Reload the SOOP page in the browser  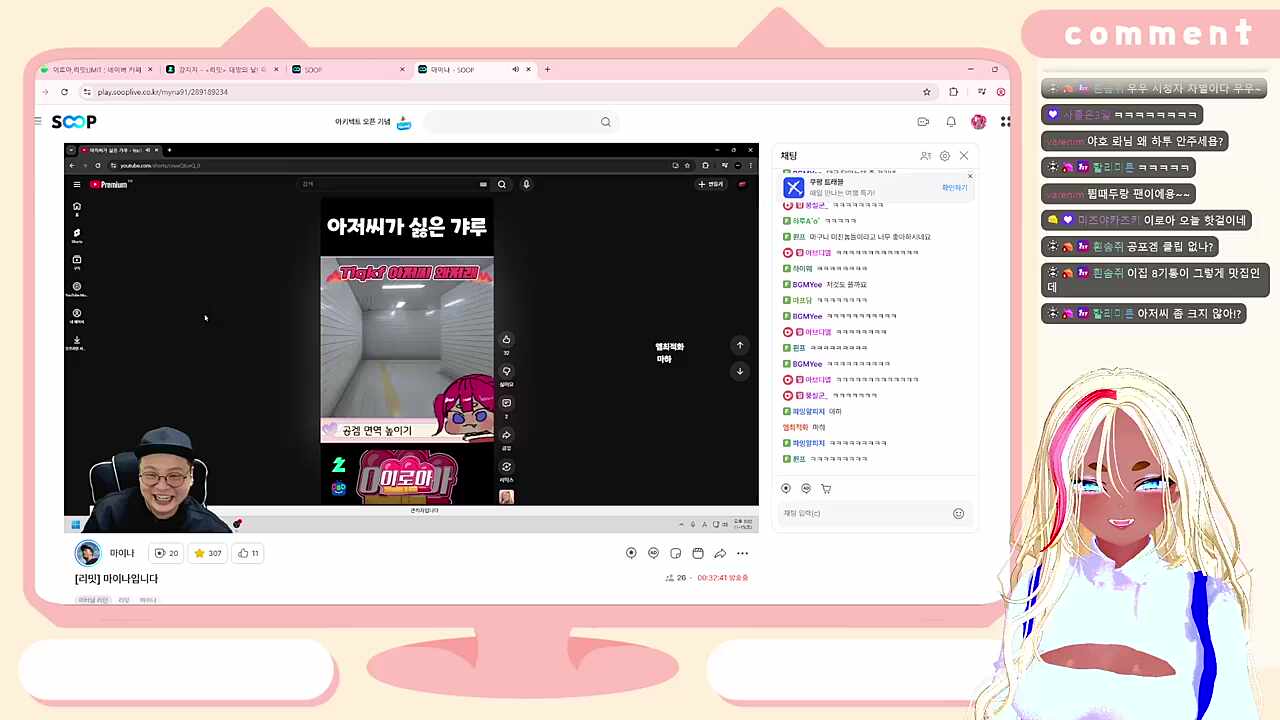(64, 92)
